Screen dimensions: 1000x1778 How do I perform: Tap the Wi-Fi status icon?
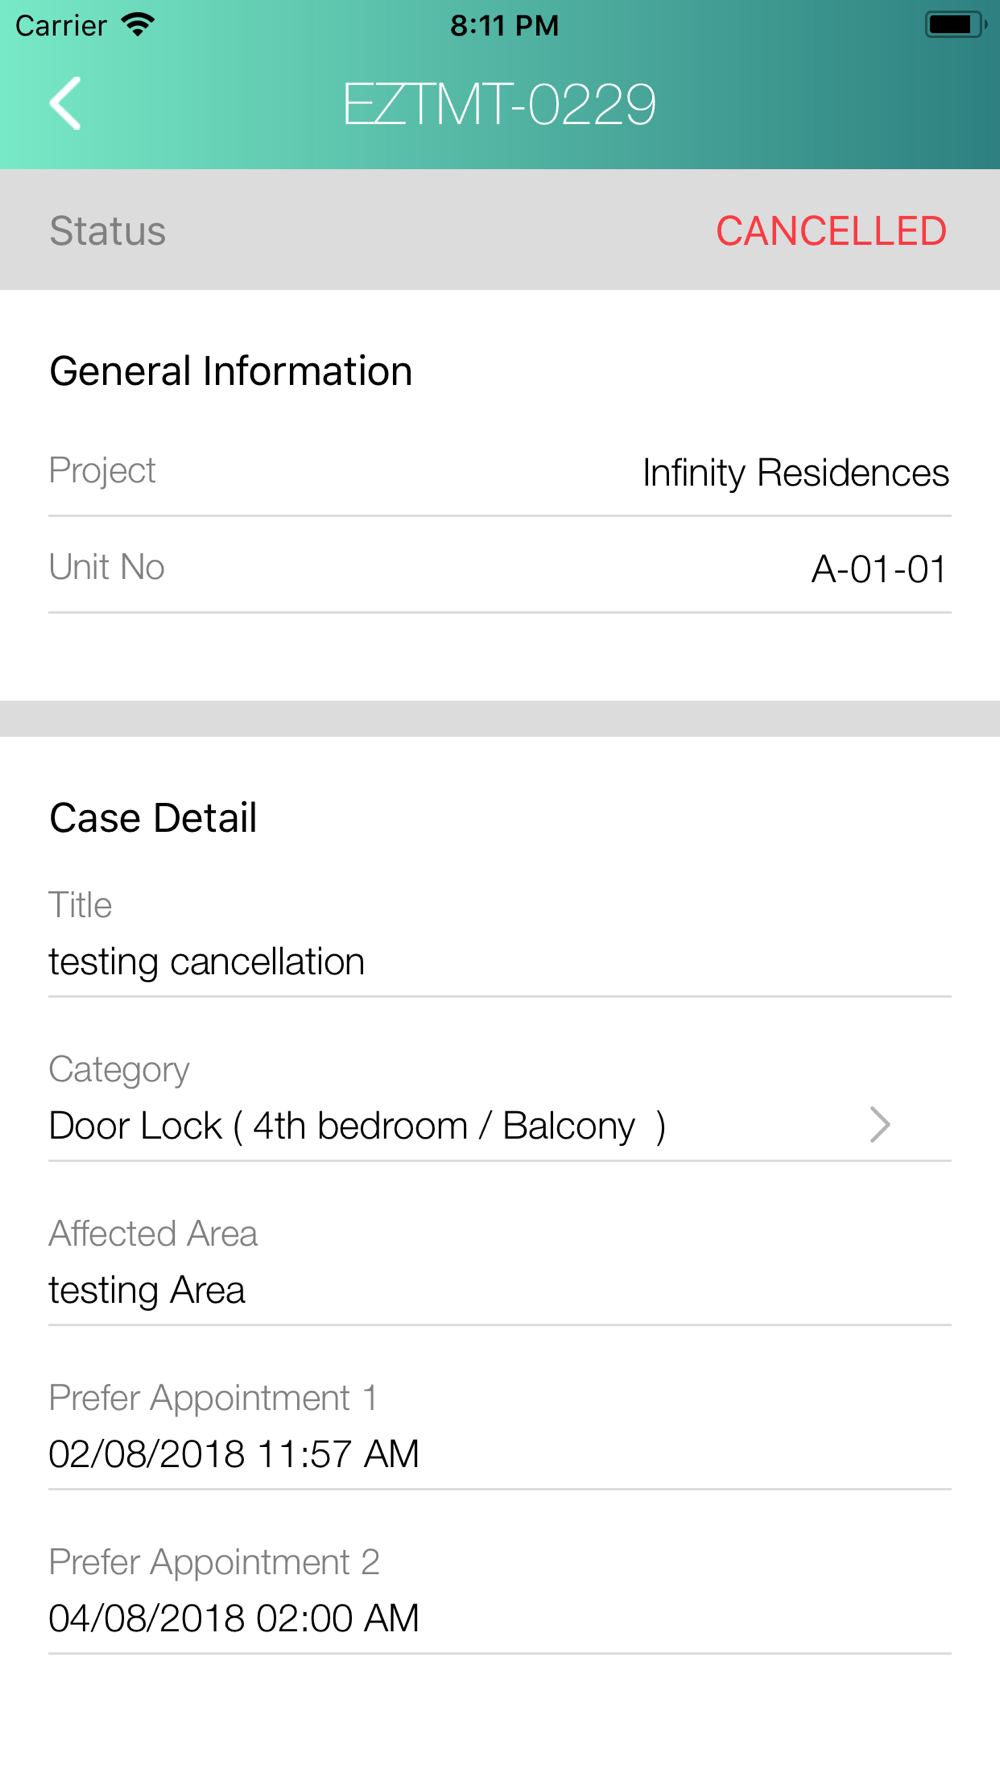coord(137,24)
